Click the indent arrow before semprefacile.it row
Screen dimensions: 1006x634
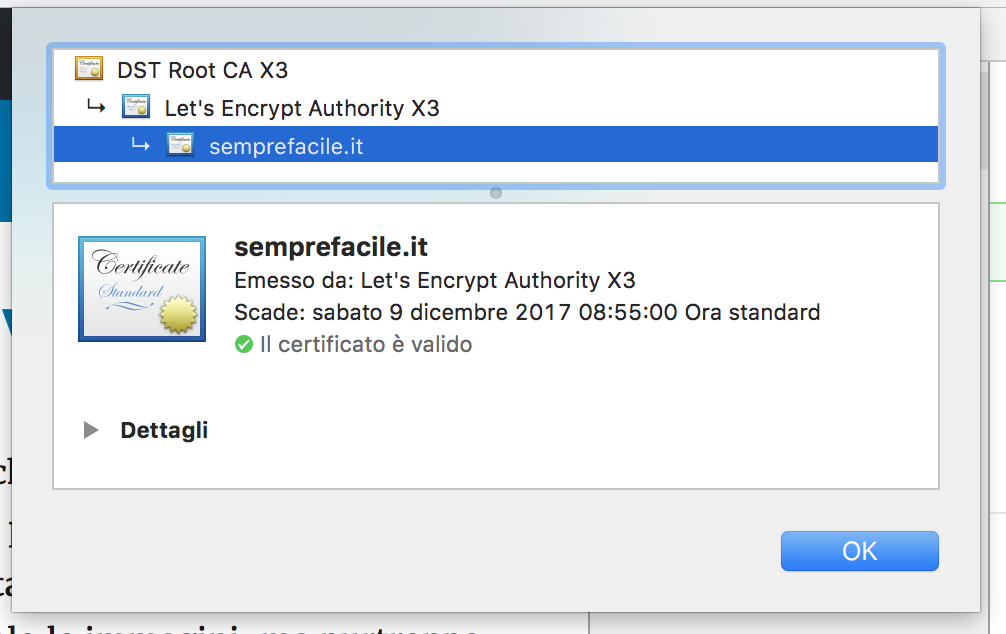point(141,144)
